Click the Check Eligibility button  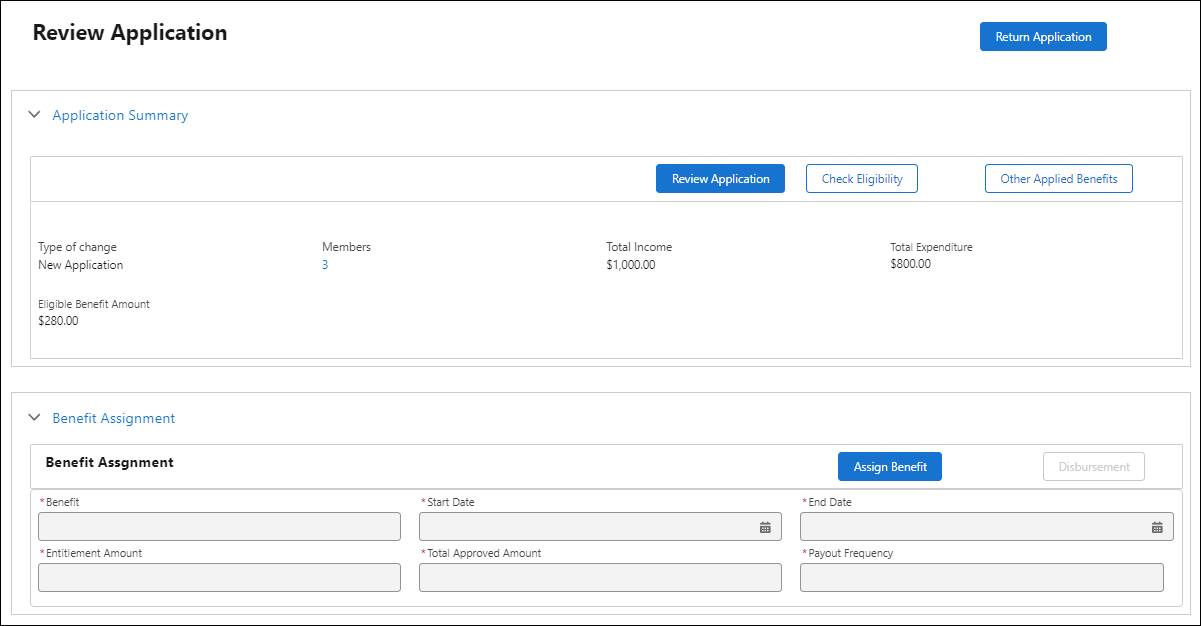point(862,179)
